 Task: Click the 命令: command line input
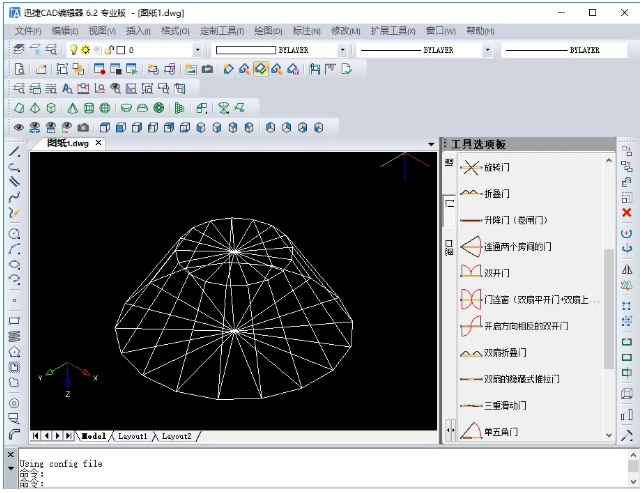(x=322, y=484)
